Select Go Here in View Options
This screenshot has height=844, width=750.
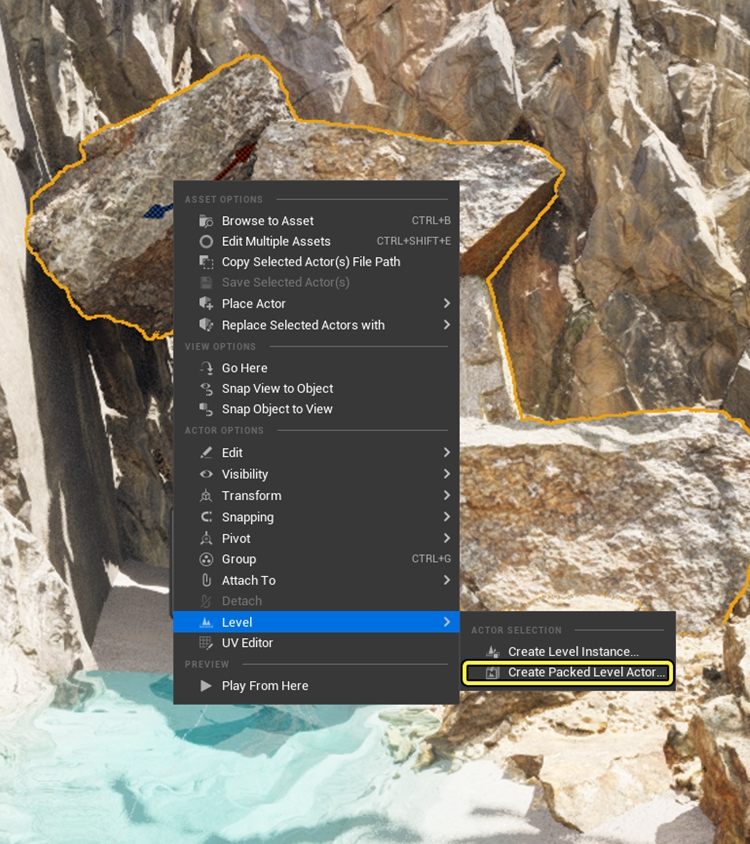(x=316, y=368)
